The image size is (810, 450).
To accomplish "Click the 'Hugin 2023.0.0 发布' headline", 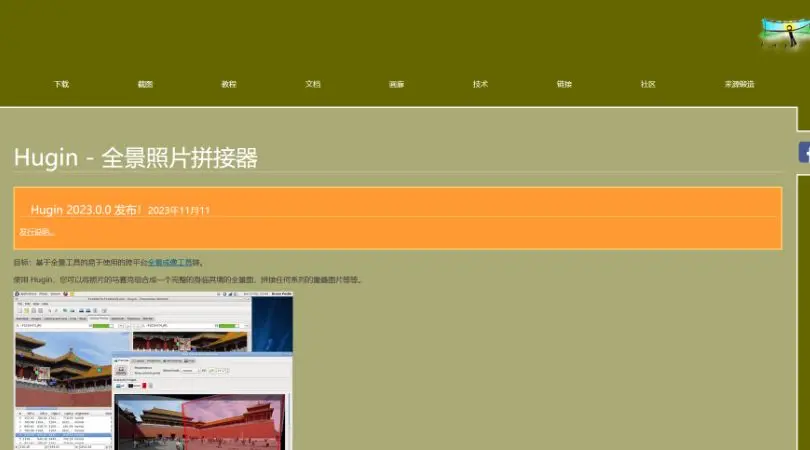I will coord(86,210).
